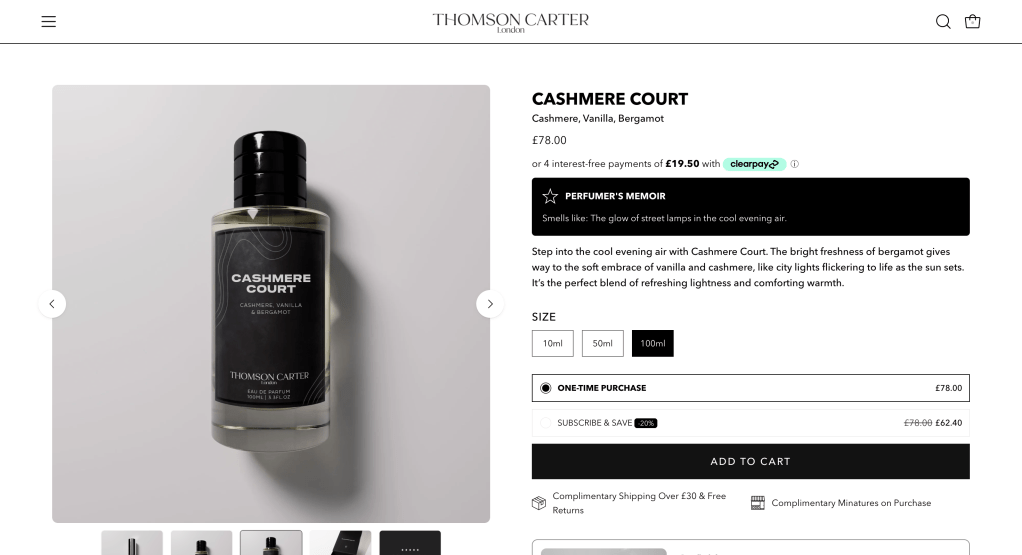Viewport: 1022px width, 555px height.
Task: Select One-Time Purchase radio option
Action: [546, 388]
